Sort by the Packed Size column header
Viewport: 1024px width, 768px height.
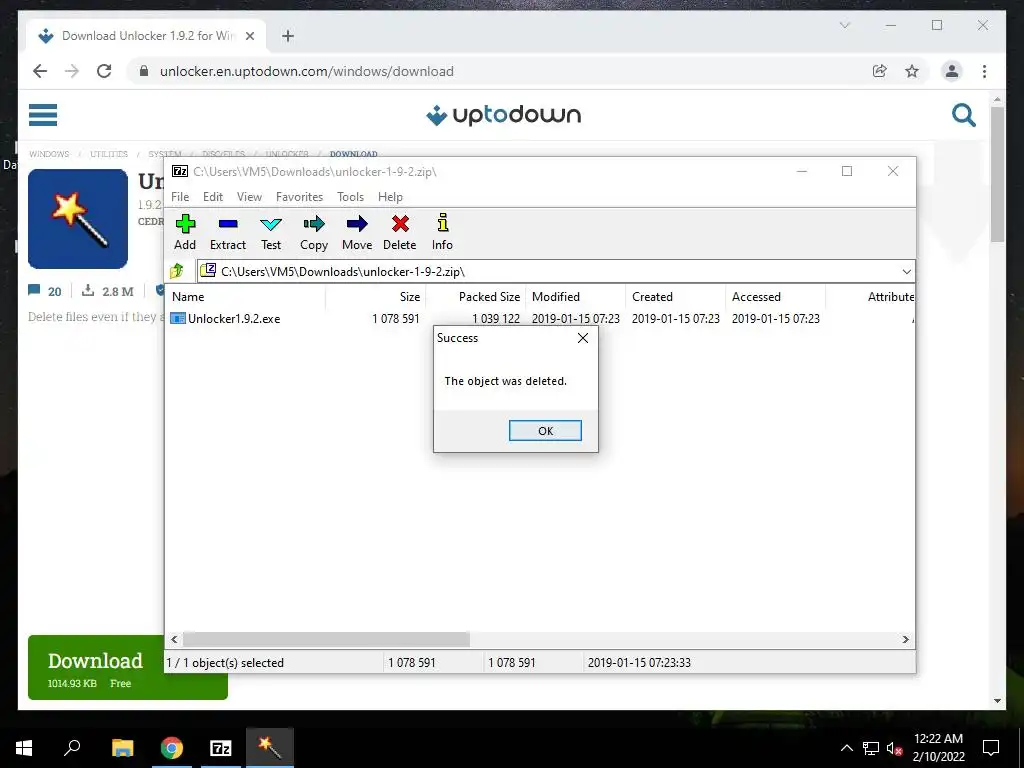coord(477,296)
